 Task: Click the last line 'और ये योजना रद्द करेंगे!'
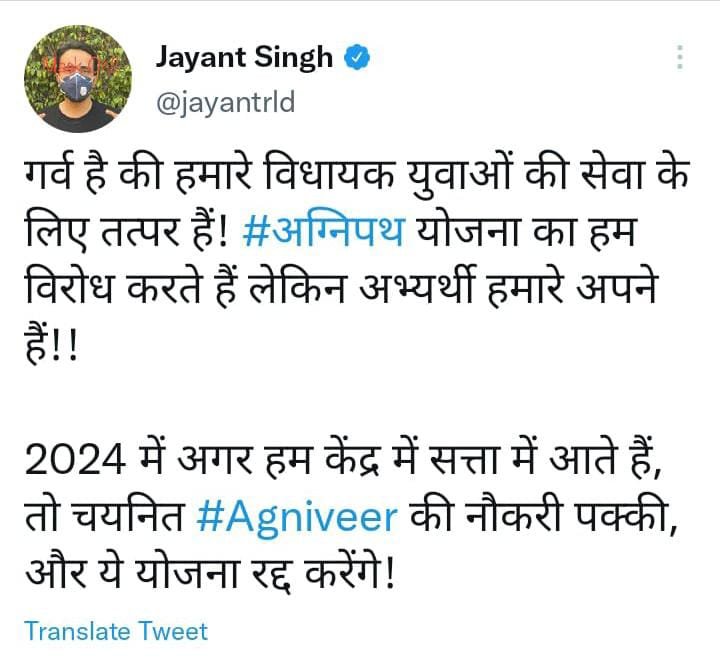210,575
